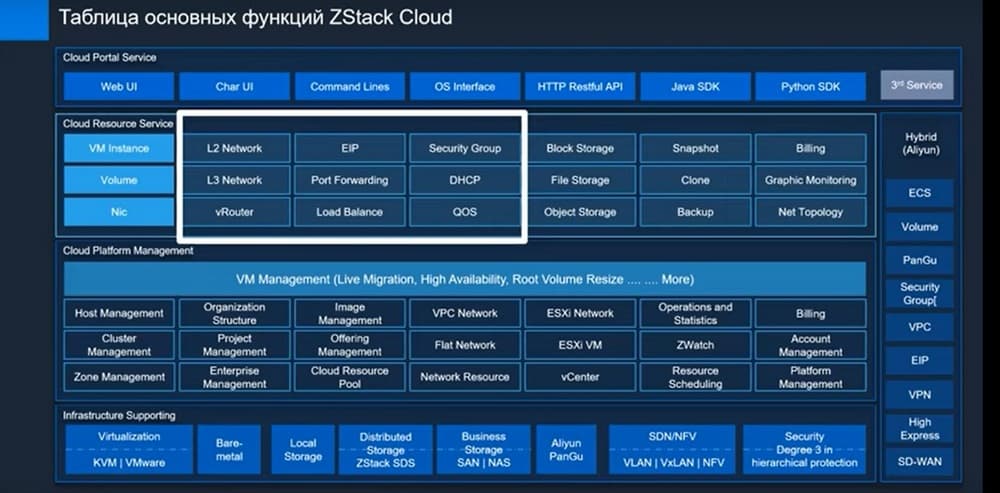Click the High Express box
This screenshot has height=493, width=1000.
(x=920, y=429)
